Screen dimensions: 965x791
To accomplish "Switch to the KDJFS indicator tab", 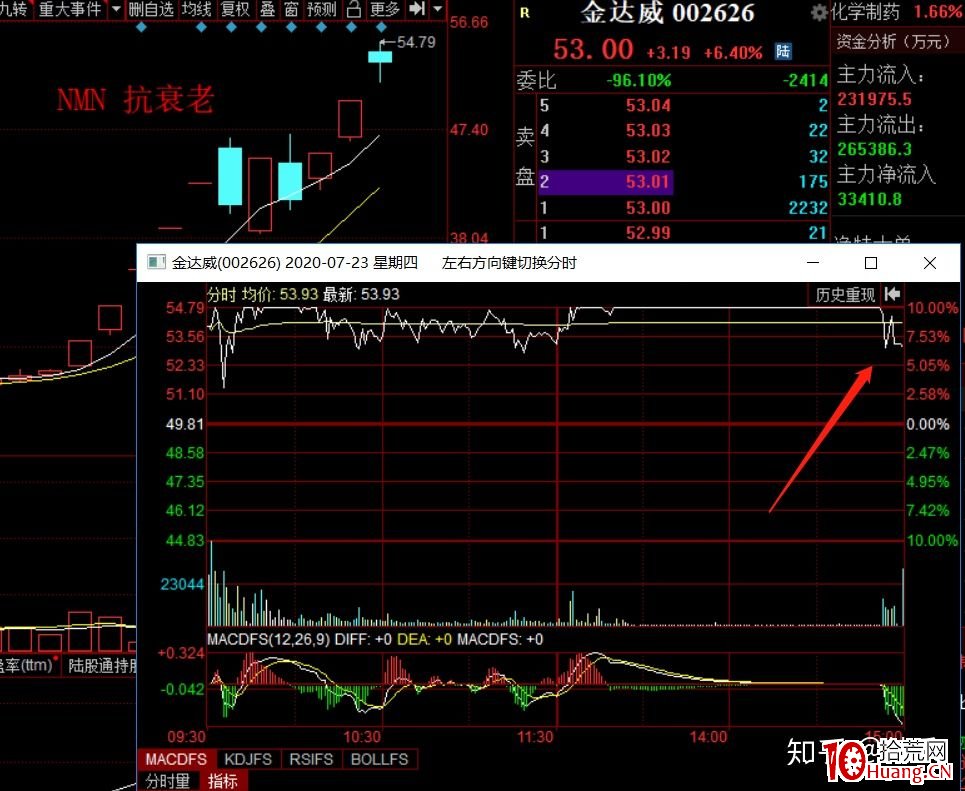I will (x=248, y=759).
